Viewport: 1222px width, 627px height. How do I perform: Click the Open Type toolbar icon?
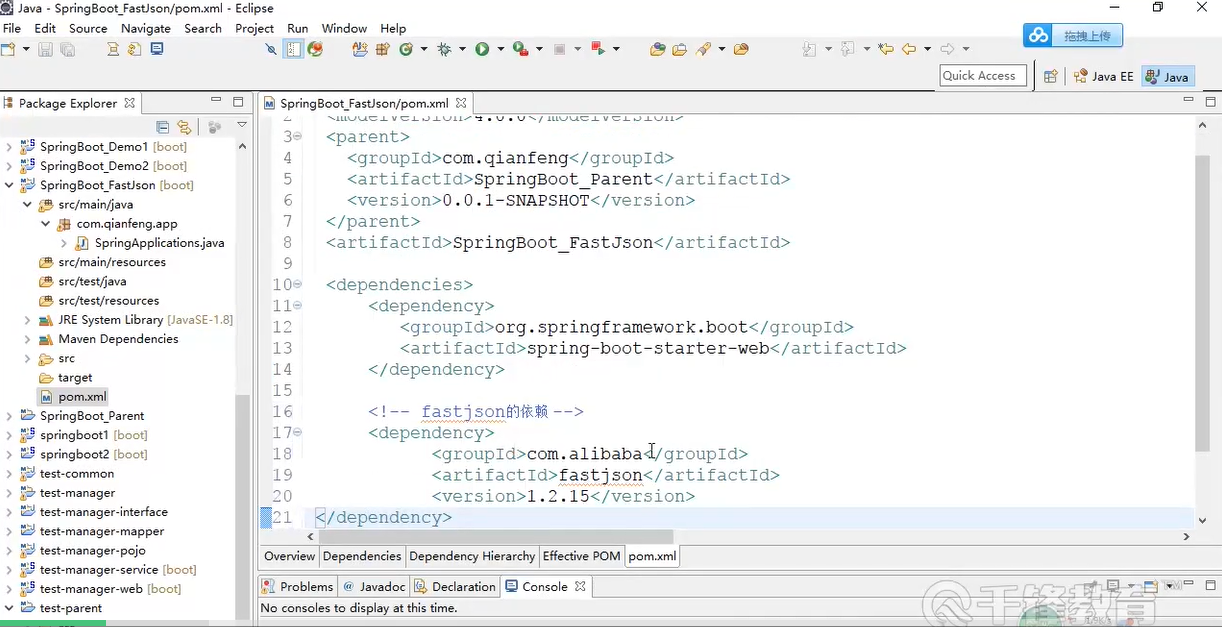coord(657,48)
